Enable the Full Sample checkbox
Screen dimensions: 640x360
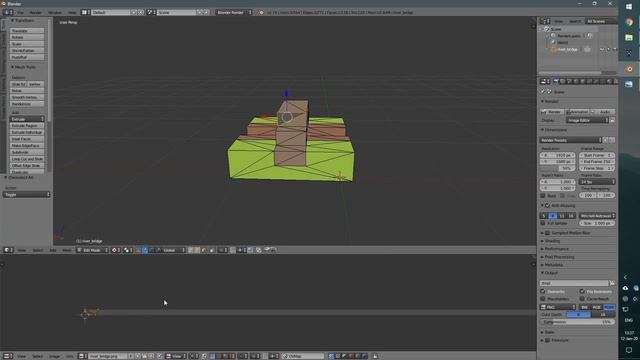[543, 223]
